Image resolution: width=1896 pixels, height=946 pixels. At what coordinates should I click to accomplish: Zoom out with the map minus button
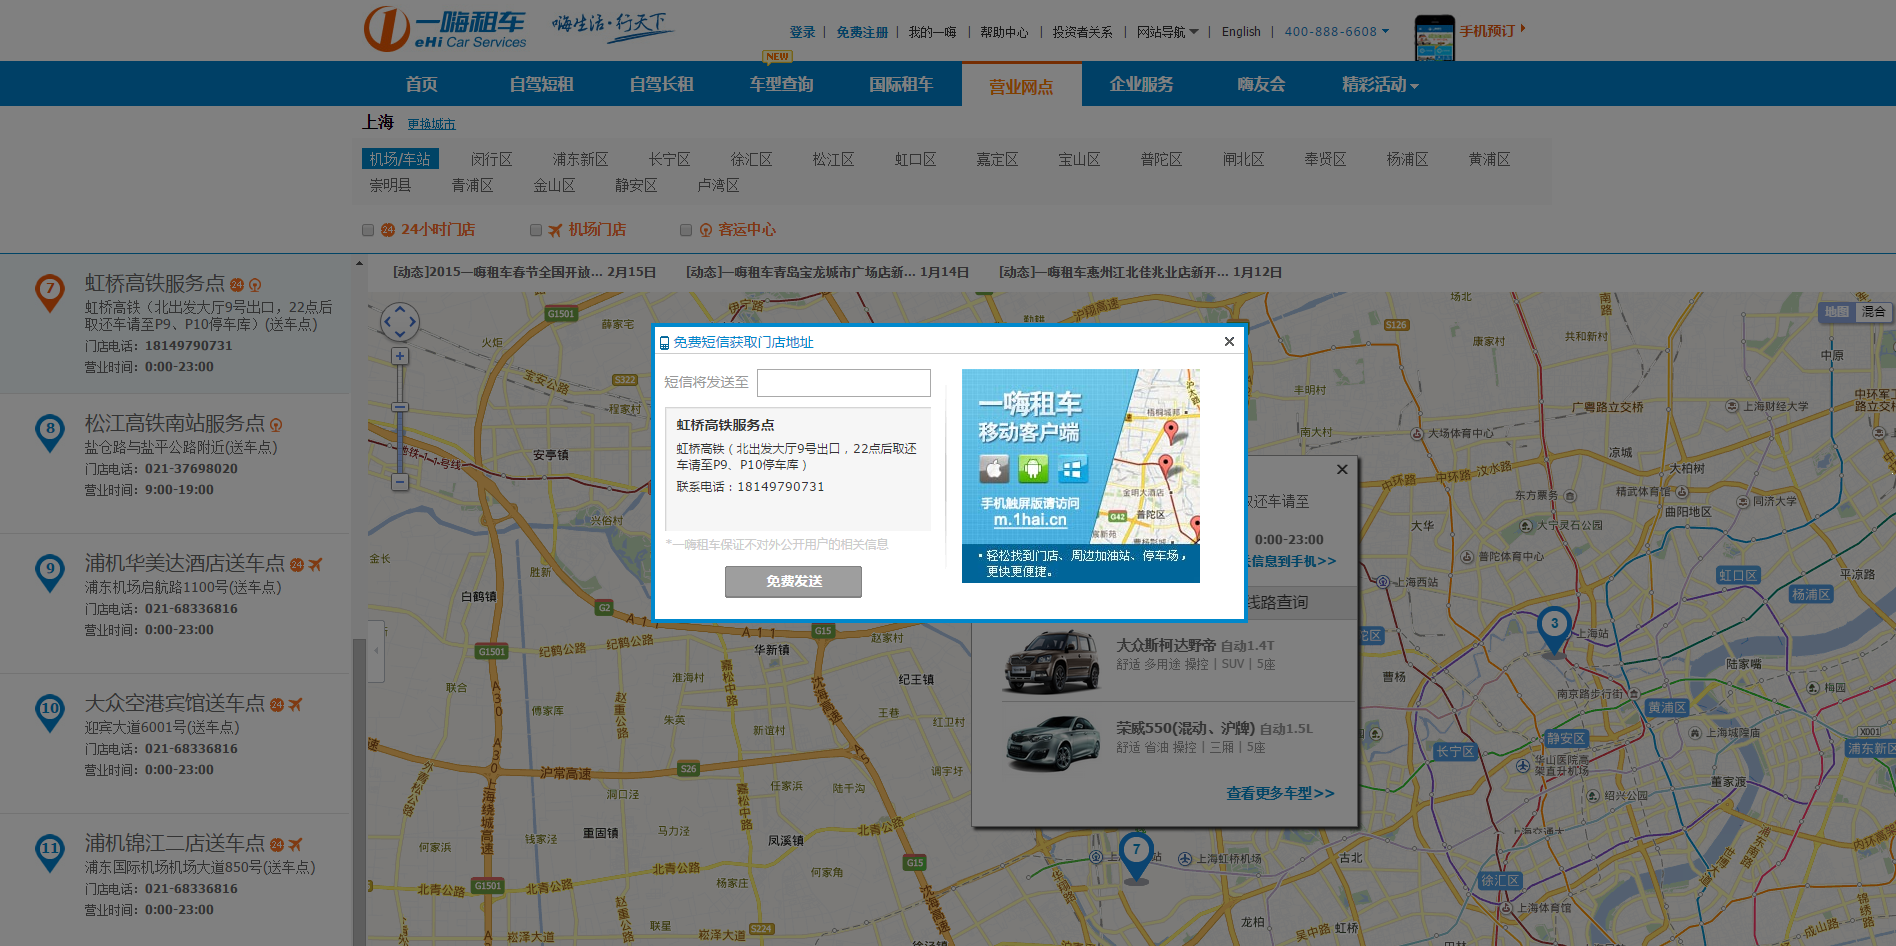[x=399, y=482]
